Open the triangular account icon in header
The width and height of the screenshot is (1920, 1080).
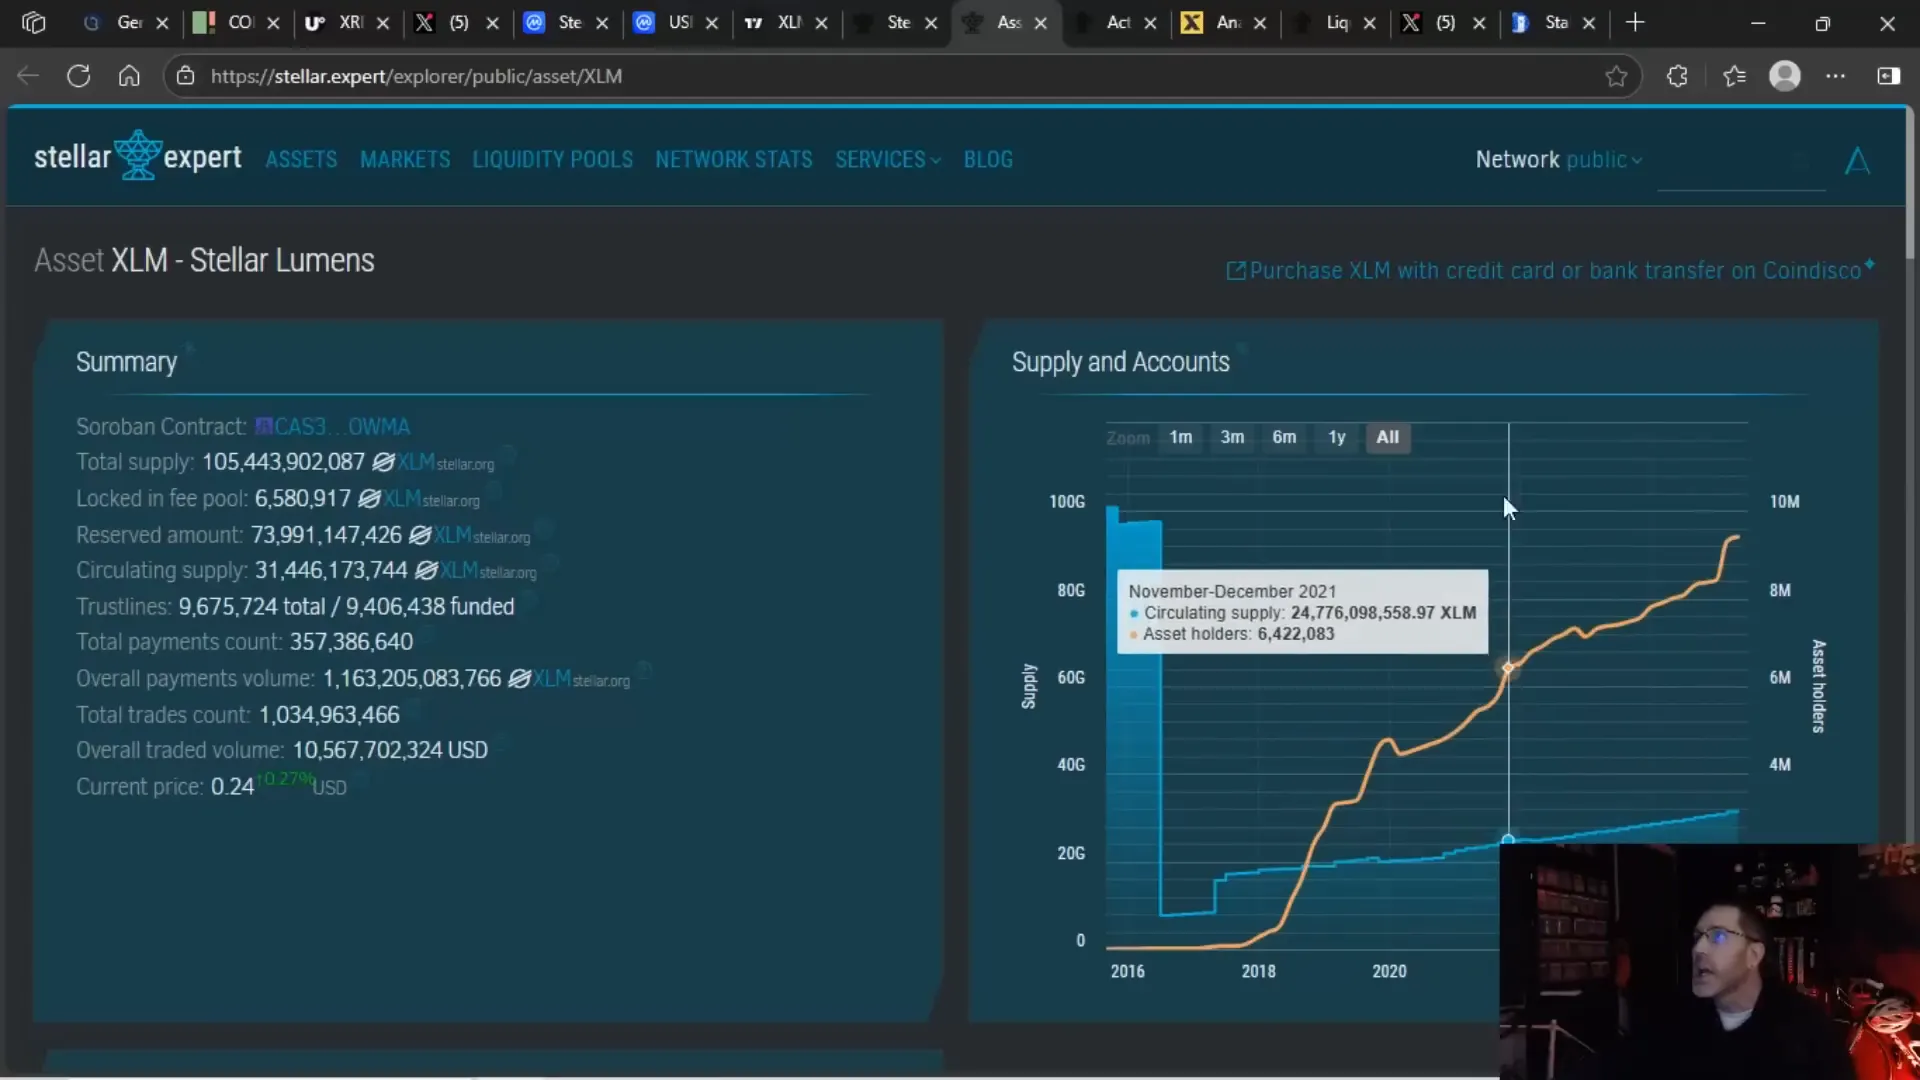pos(1857,161)
